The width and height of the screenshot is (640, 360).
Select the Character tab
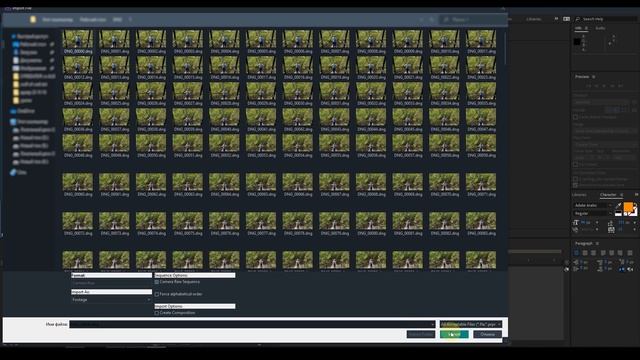(x=608, y=195)
